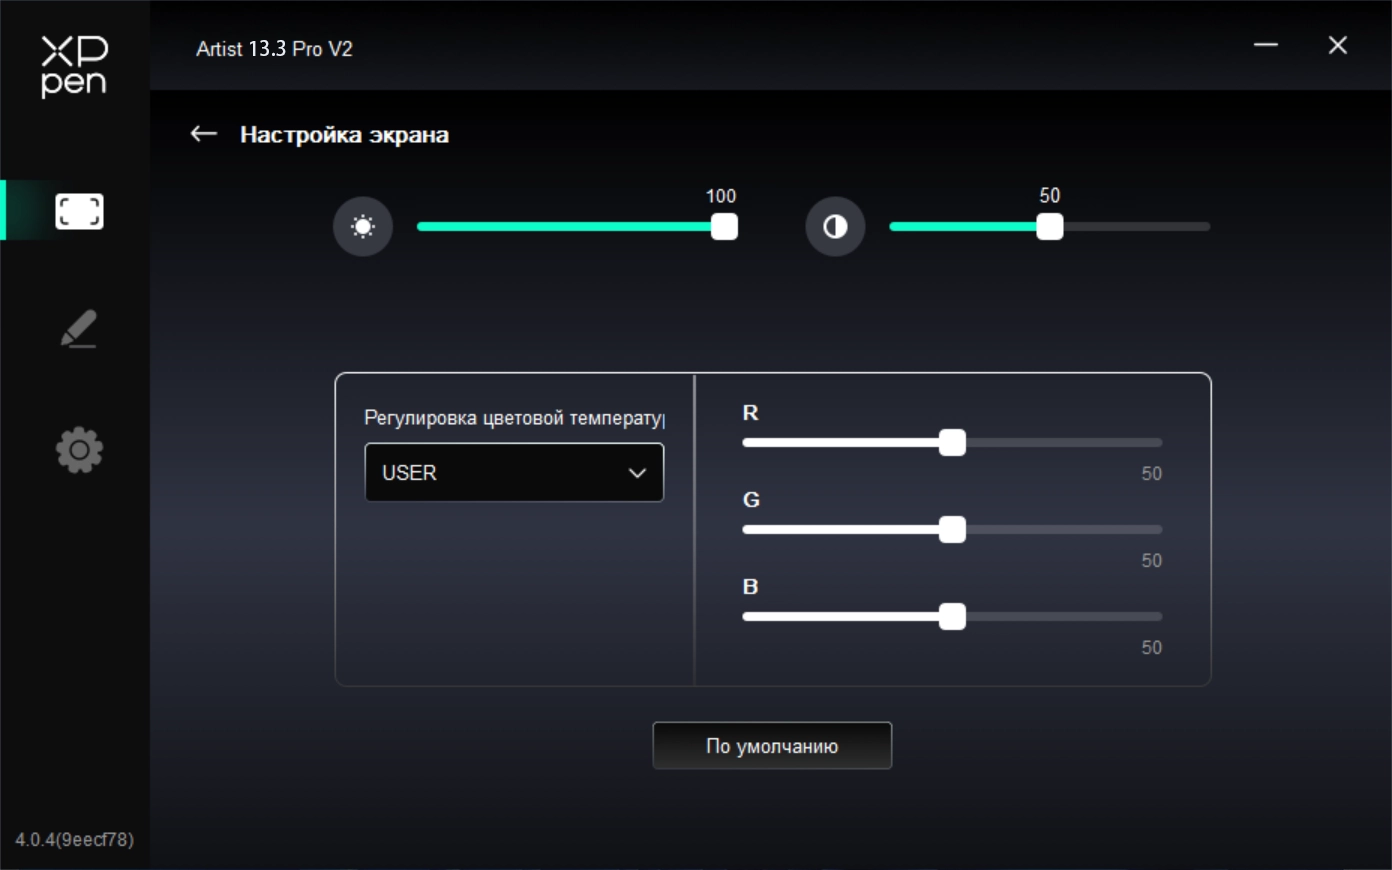Go back using the arrow icon
1392x870 pixels.
tap(204, 134)
